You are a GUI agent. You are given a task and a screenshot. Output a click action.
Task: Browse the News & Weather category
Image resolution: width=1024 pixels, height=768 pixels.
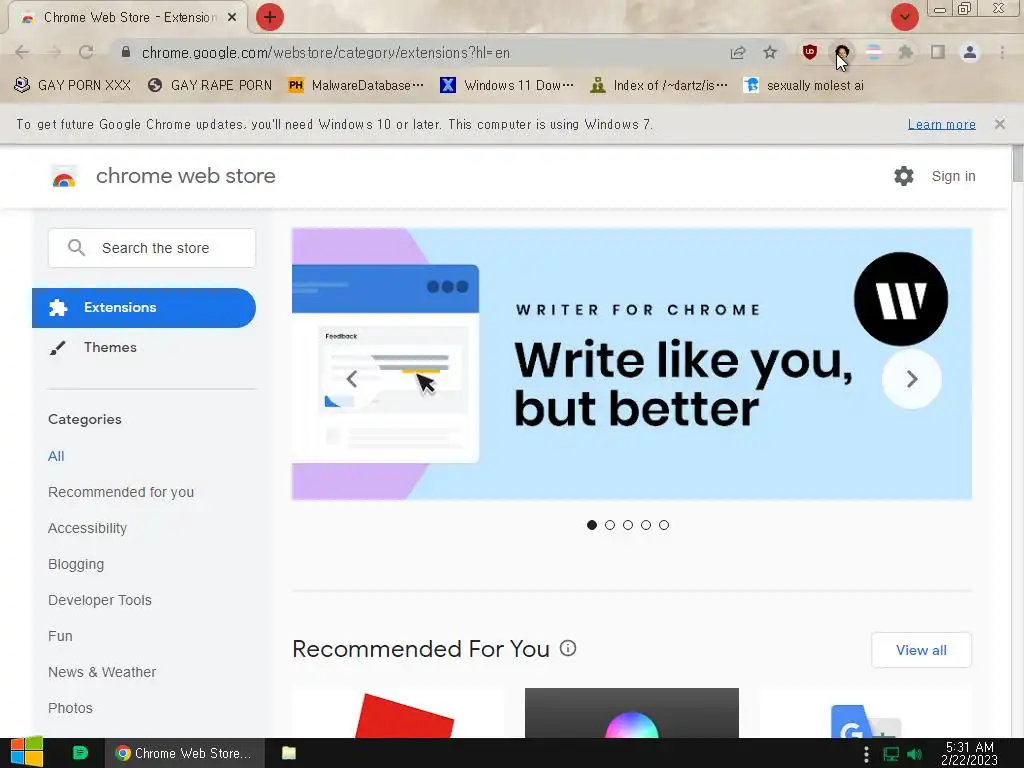[x=102, y=672]
